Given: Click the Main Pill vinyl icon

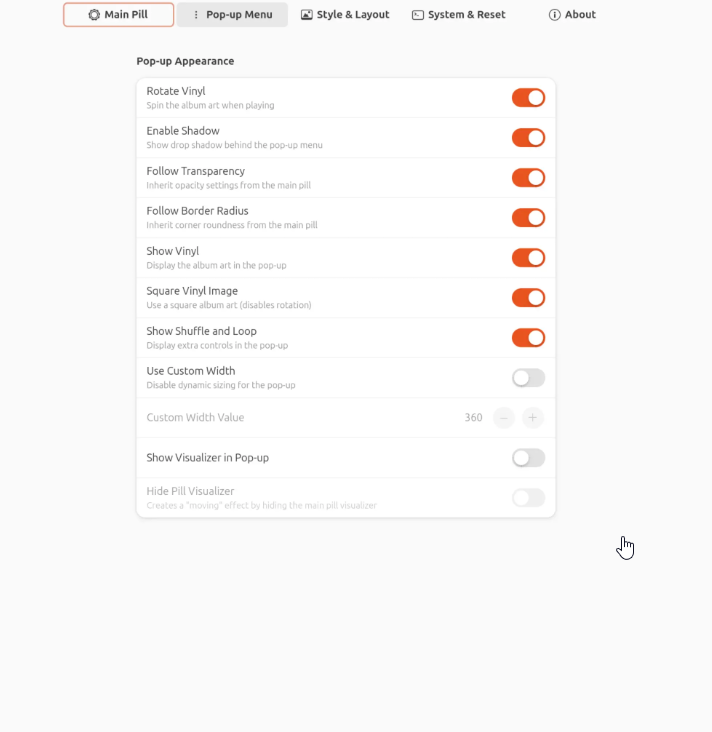Looking at the screenshot, I should pos(94,15).
